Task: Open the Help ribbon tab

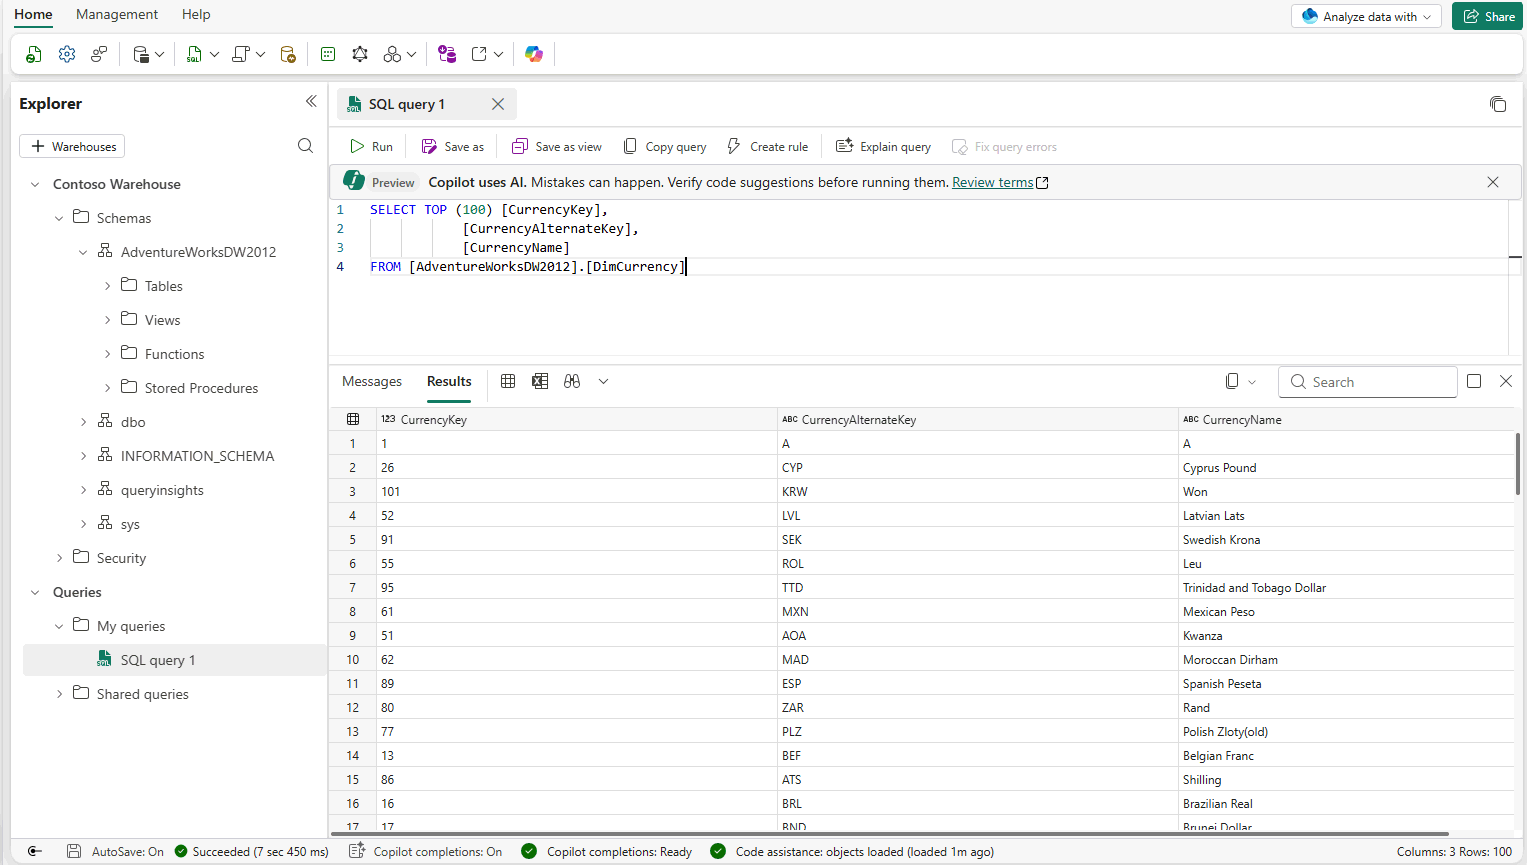Action: click(x=196, y=14)
